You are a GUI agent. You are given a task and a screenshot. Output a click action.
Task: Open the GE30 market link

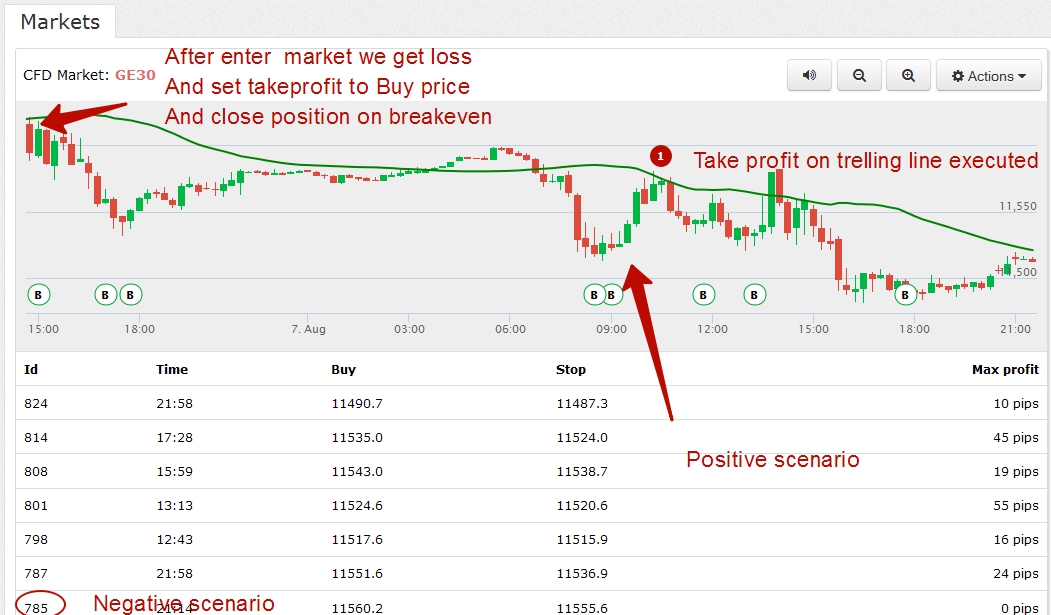(x=135, y=74)
